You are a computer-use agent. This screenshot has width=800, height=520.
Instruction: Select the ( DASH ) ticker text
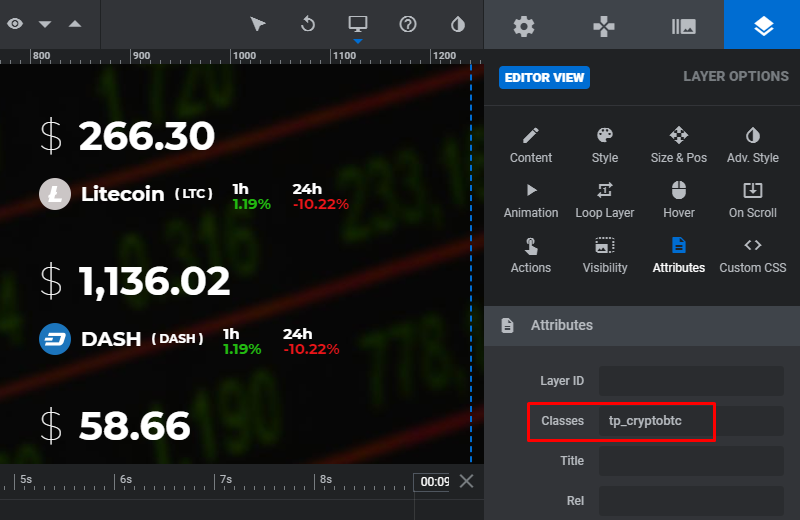click(177, 339)
